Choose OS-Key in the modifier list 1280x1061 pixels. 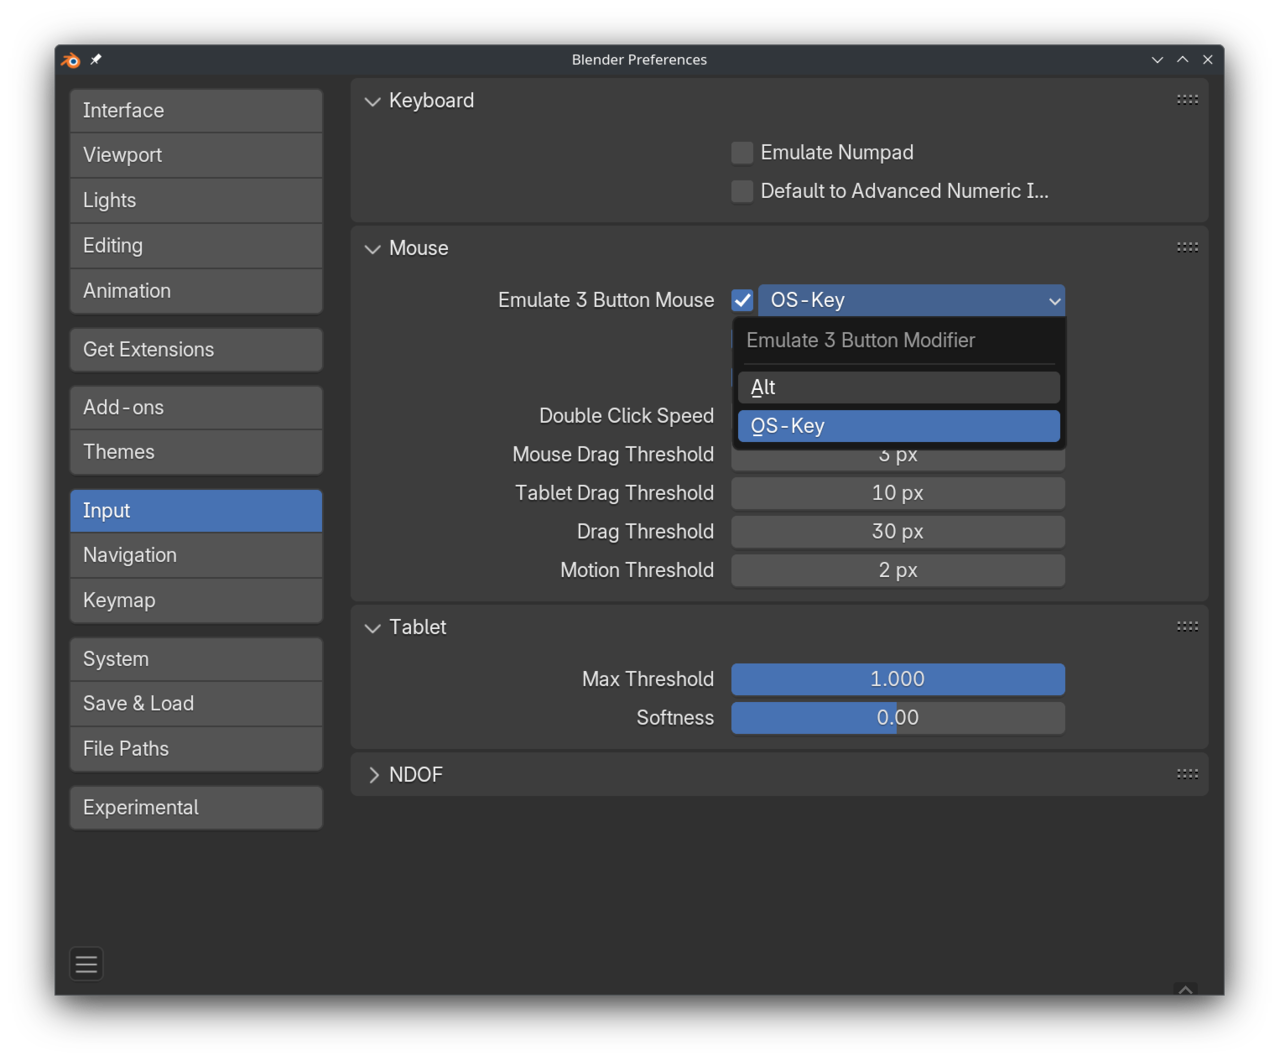click(x=898, y=426)
